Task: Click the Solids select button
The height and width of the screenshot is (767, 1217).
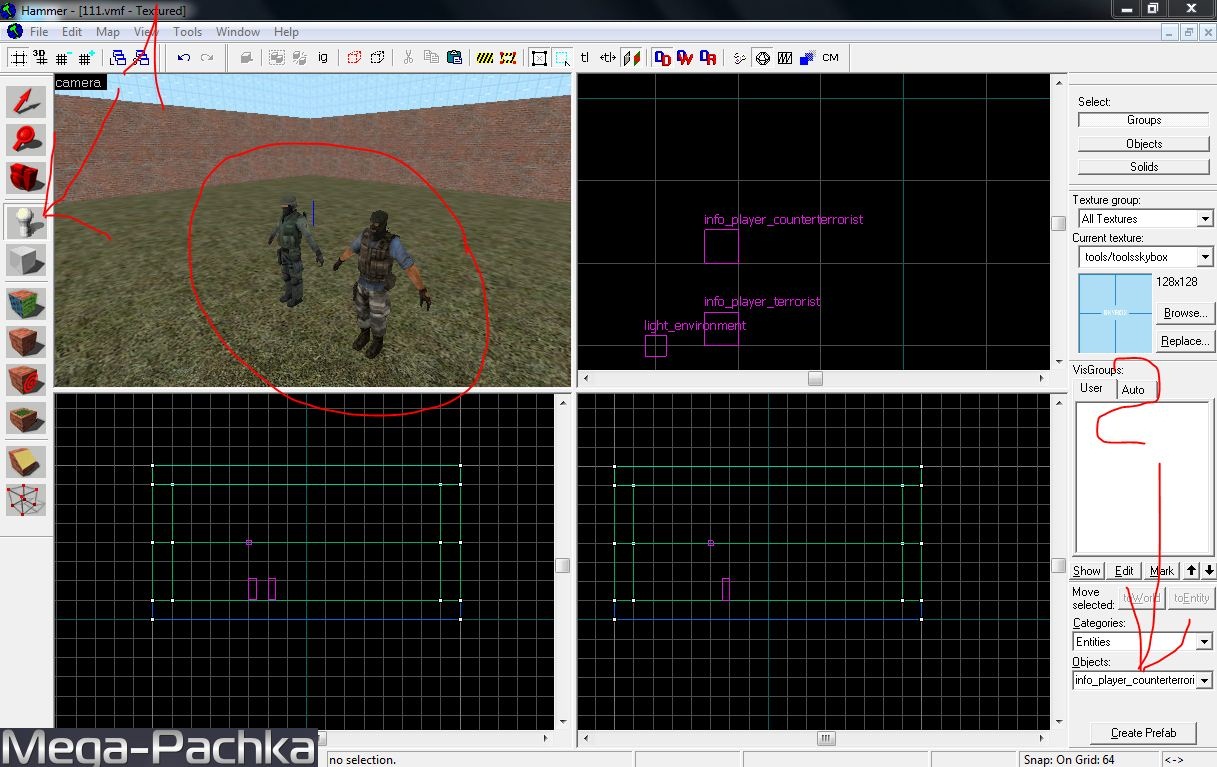Action: pyautogui.click(x=1144, y=166)
